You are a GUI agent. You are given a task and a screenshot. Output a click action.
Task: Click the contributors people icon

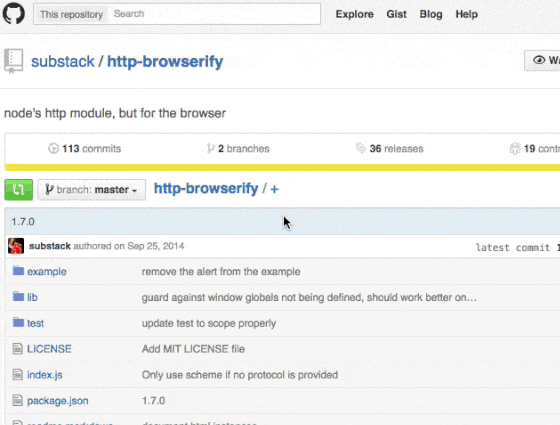(x=515, y=148)
